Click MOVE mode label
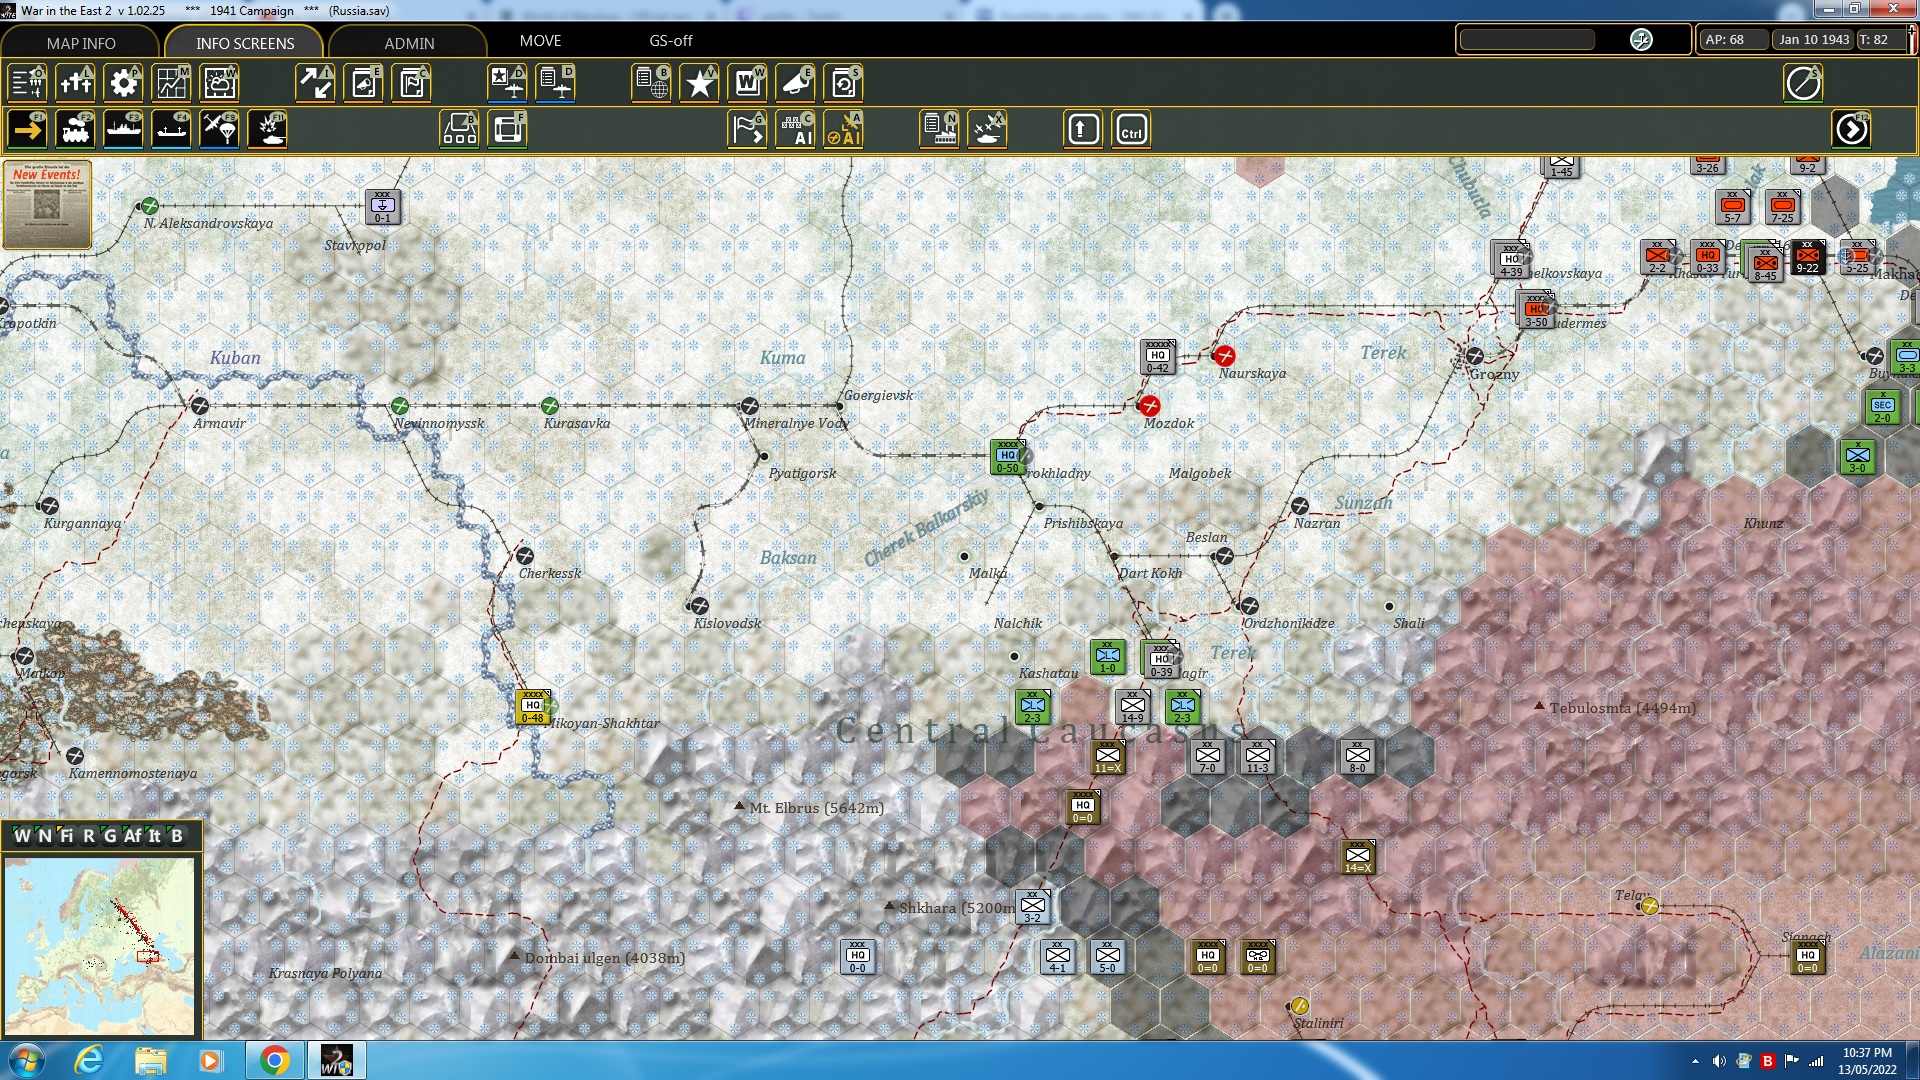 coord(540,41)
